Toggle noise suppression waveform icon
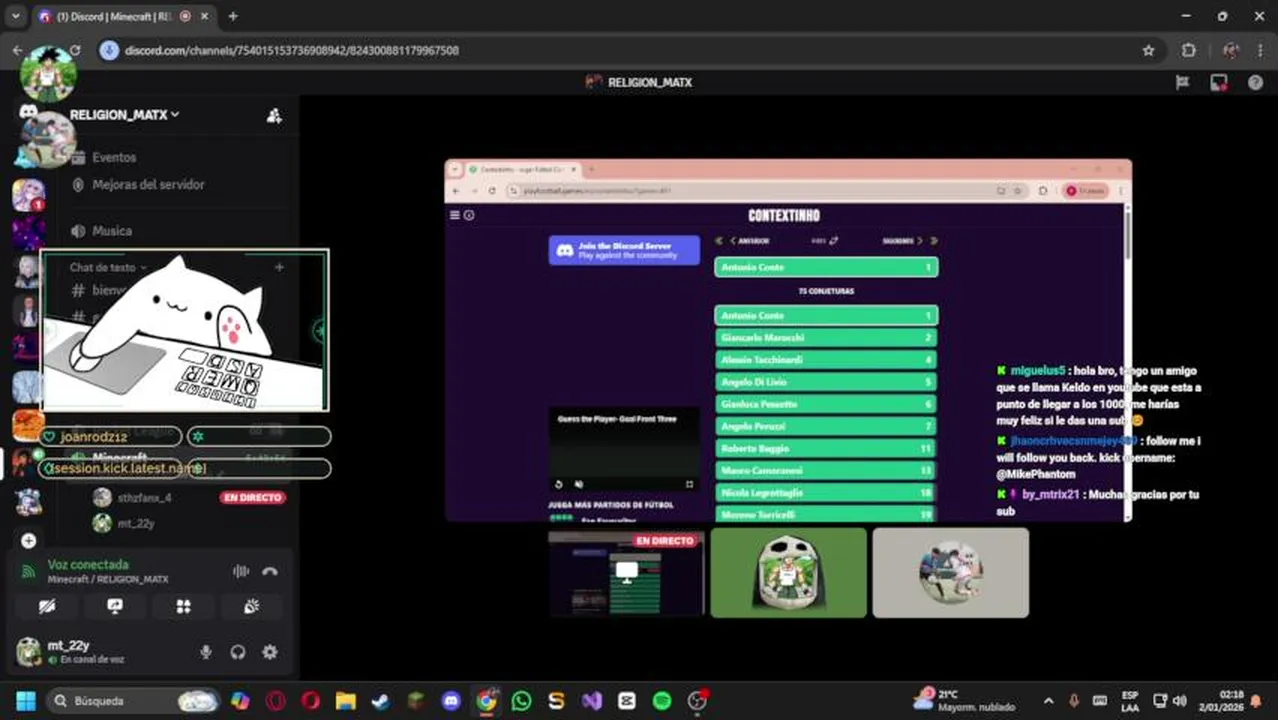 (241, 571)
